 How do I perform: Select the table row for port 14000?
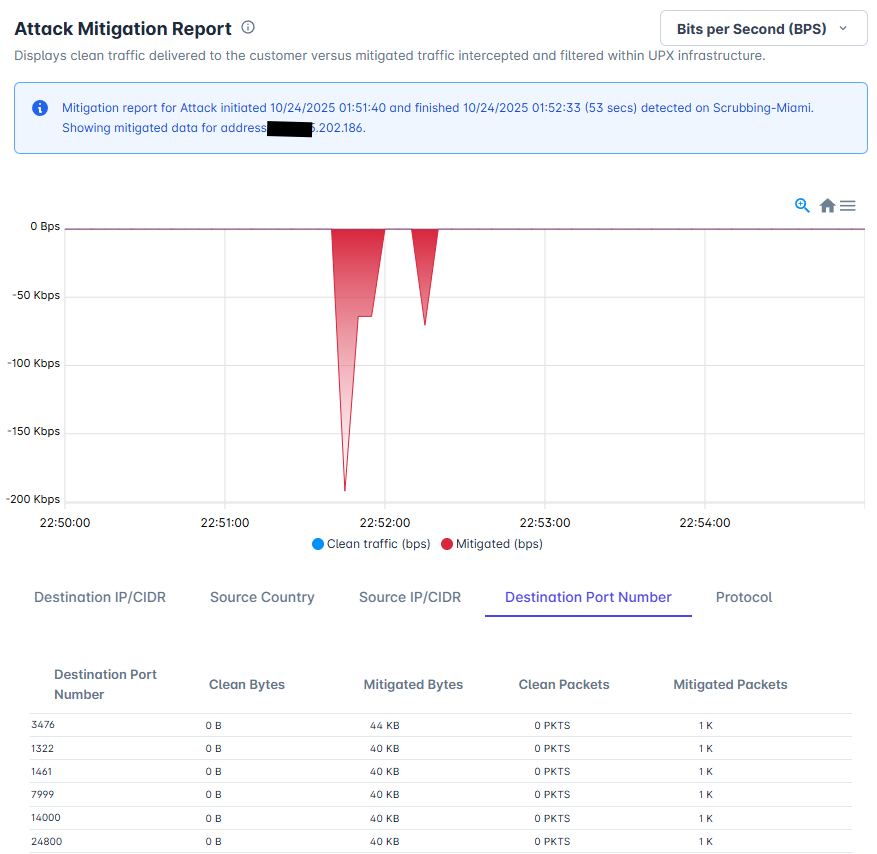click(441, 818)
